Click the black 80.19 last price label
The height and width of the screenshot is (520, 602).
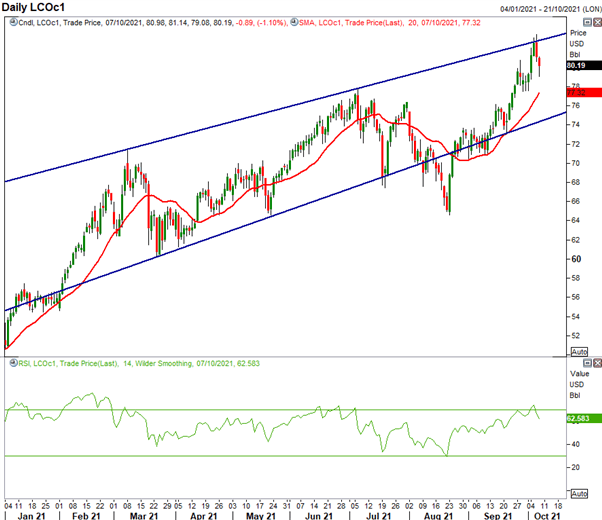584,66
